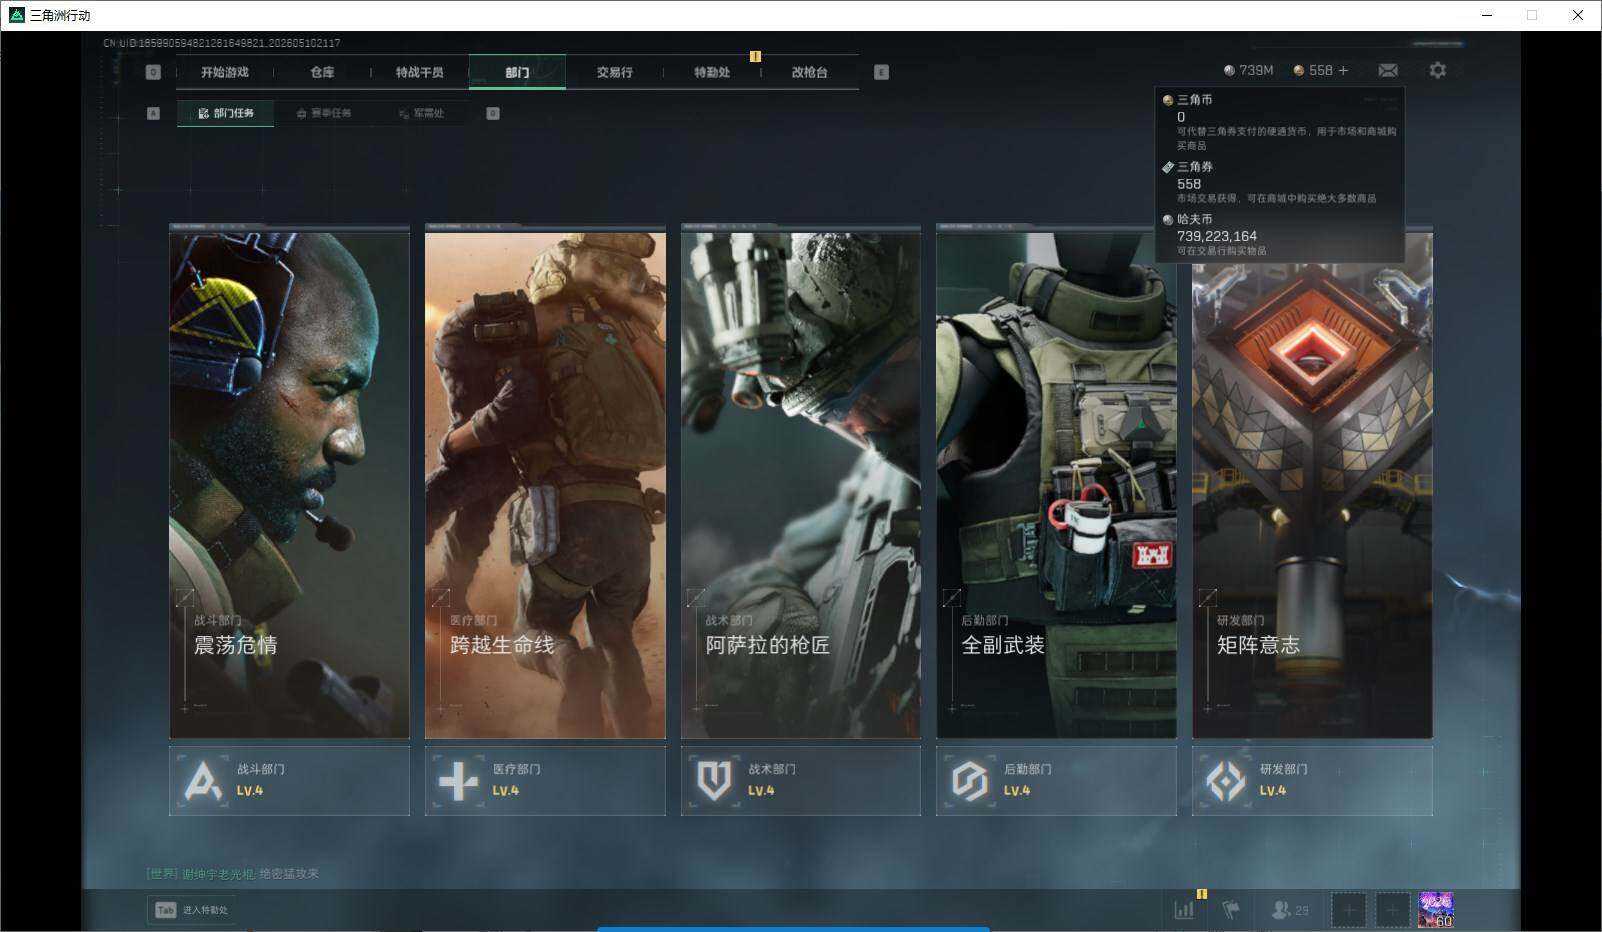Switch to the 特勤处 tab

coord(712,72)
